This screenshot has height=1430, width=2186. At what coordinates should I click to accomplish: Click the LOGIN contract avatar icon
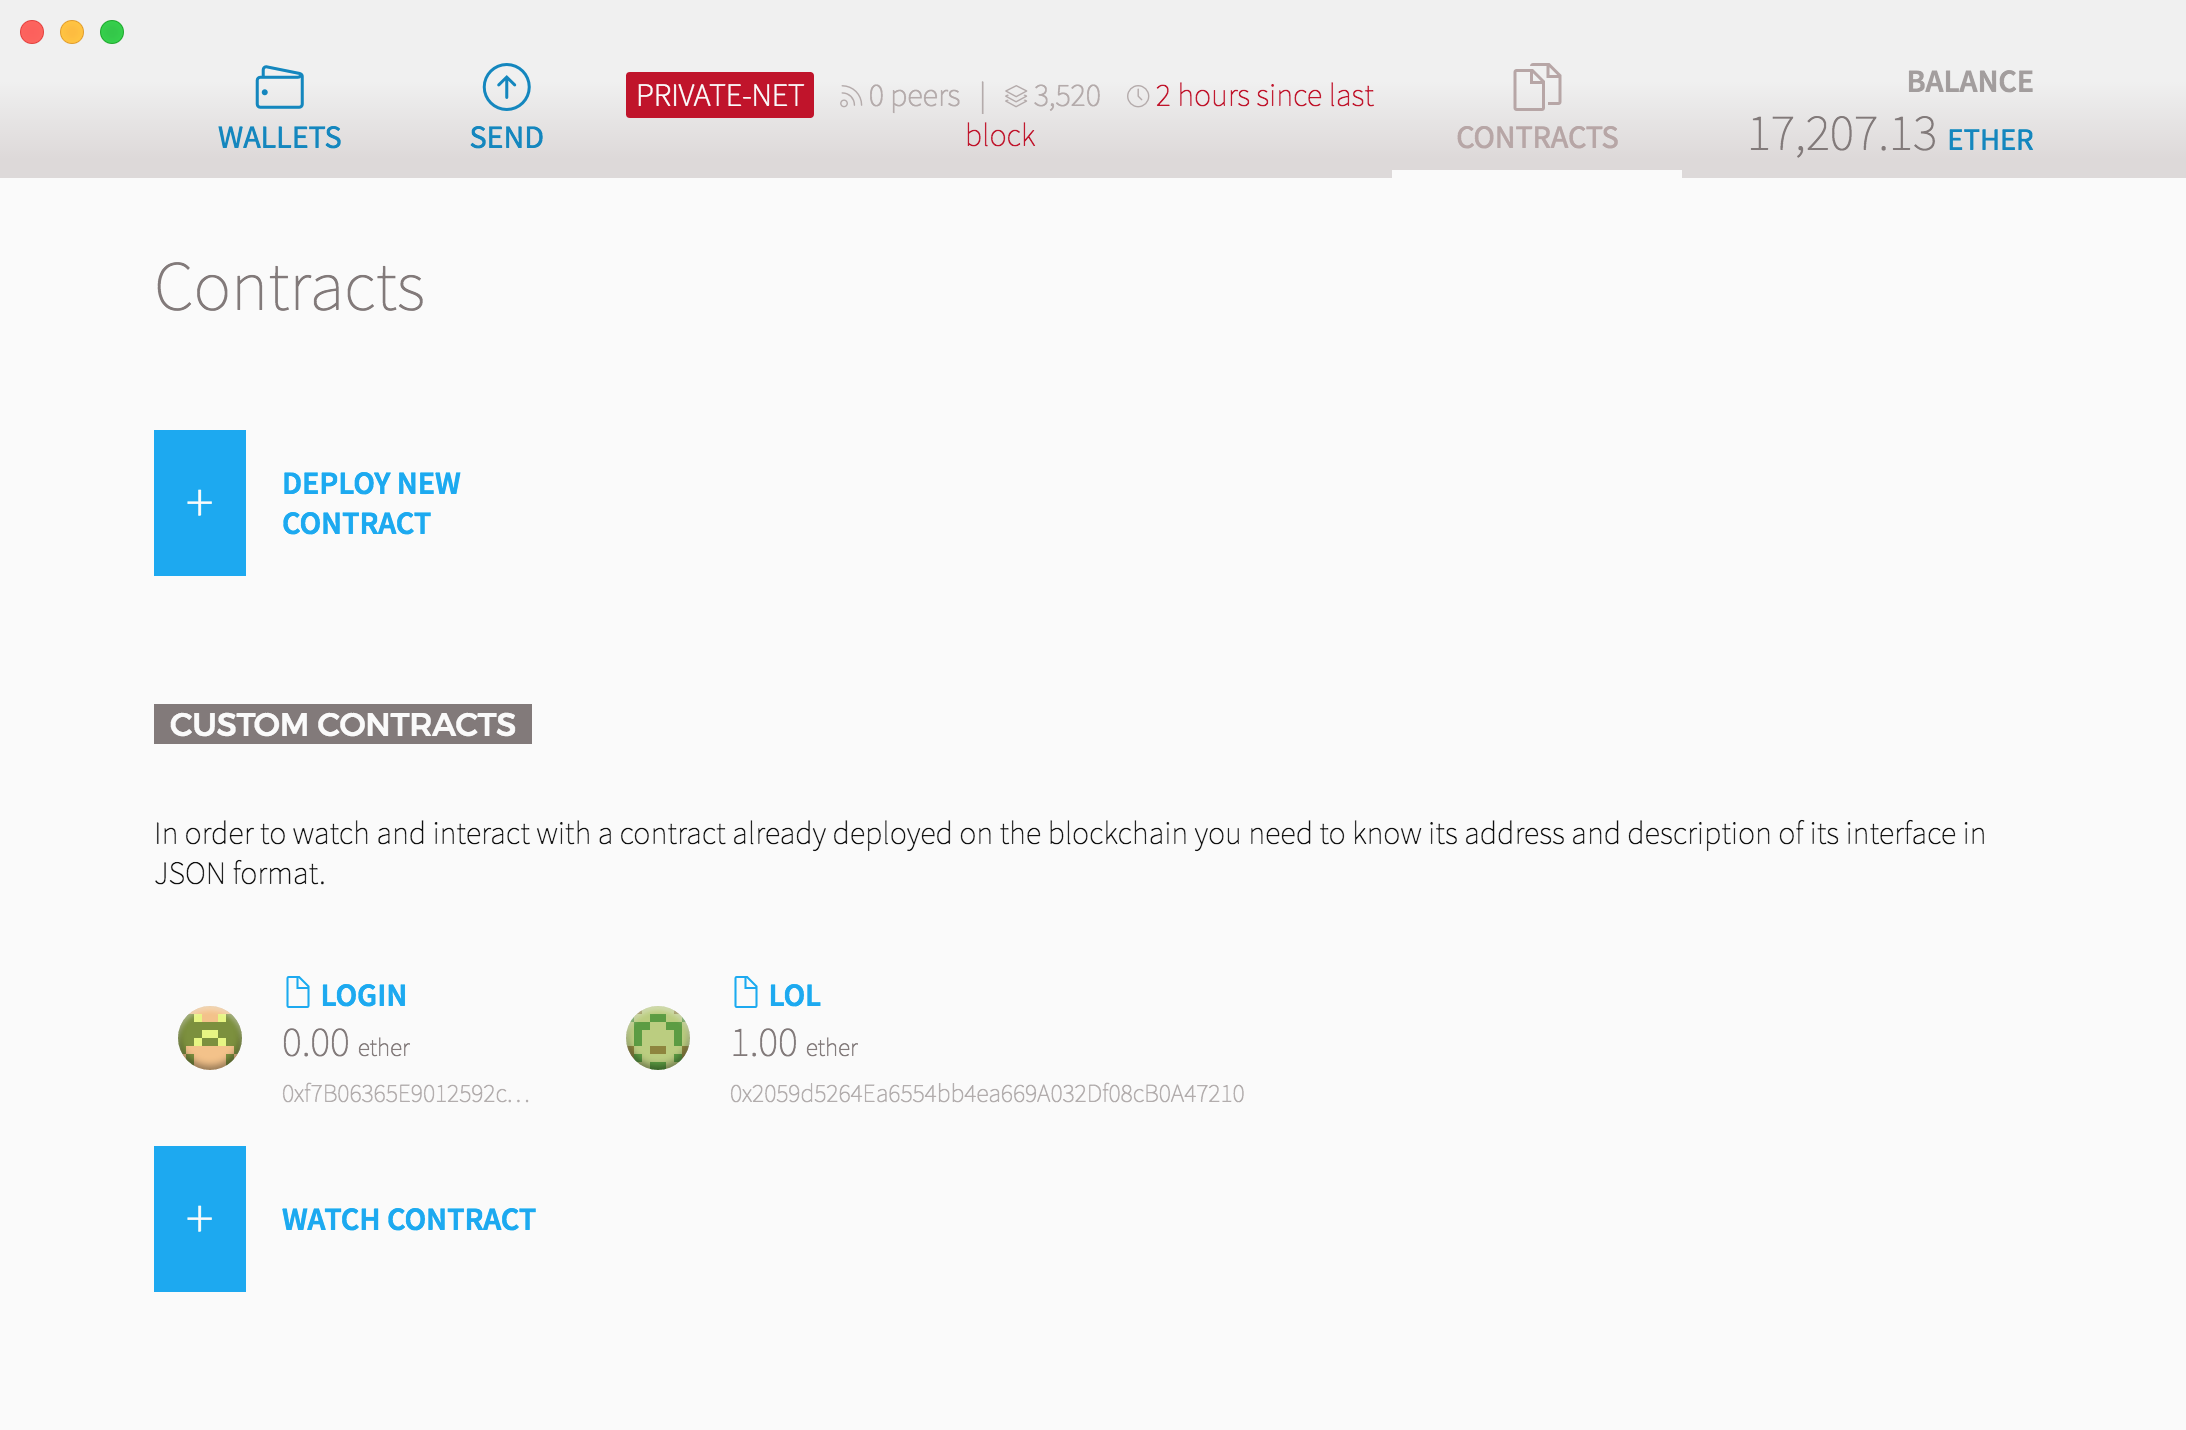click(x=207, y=1037)
